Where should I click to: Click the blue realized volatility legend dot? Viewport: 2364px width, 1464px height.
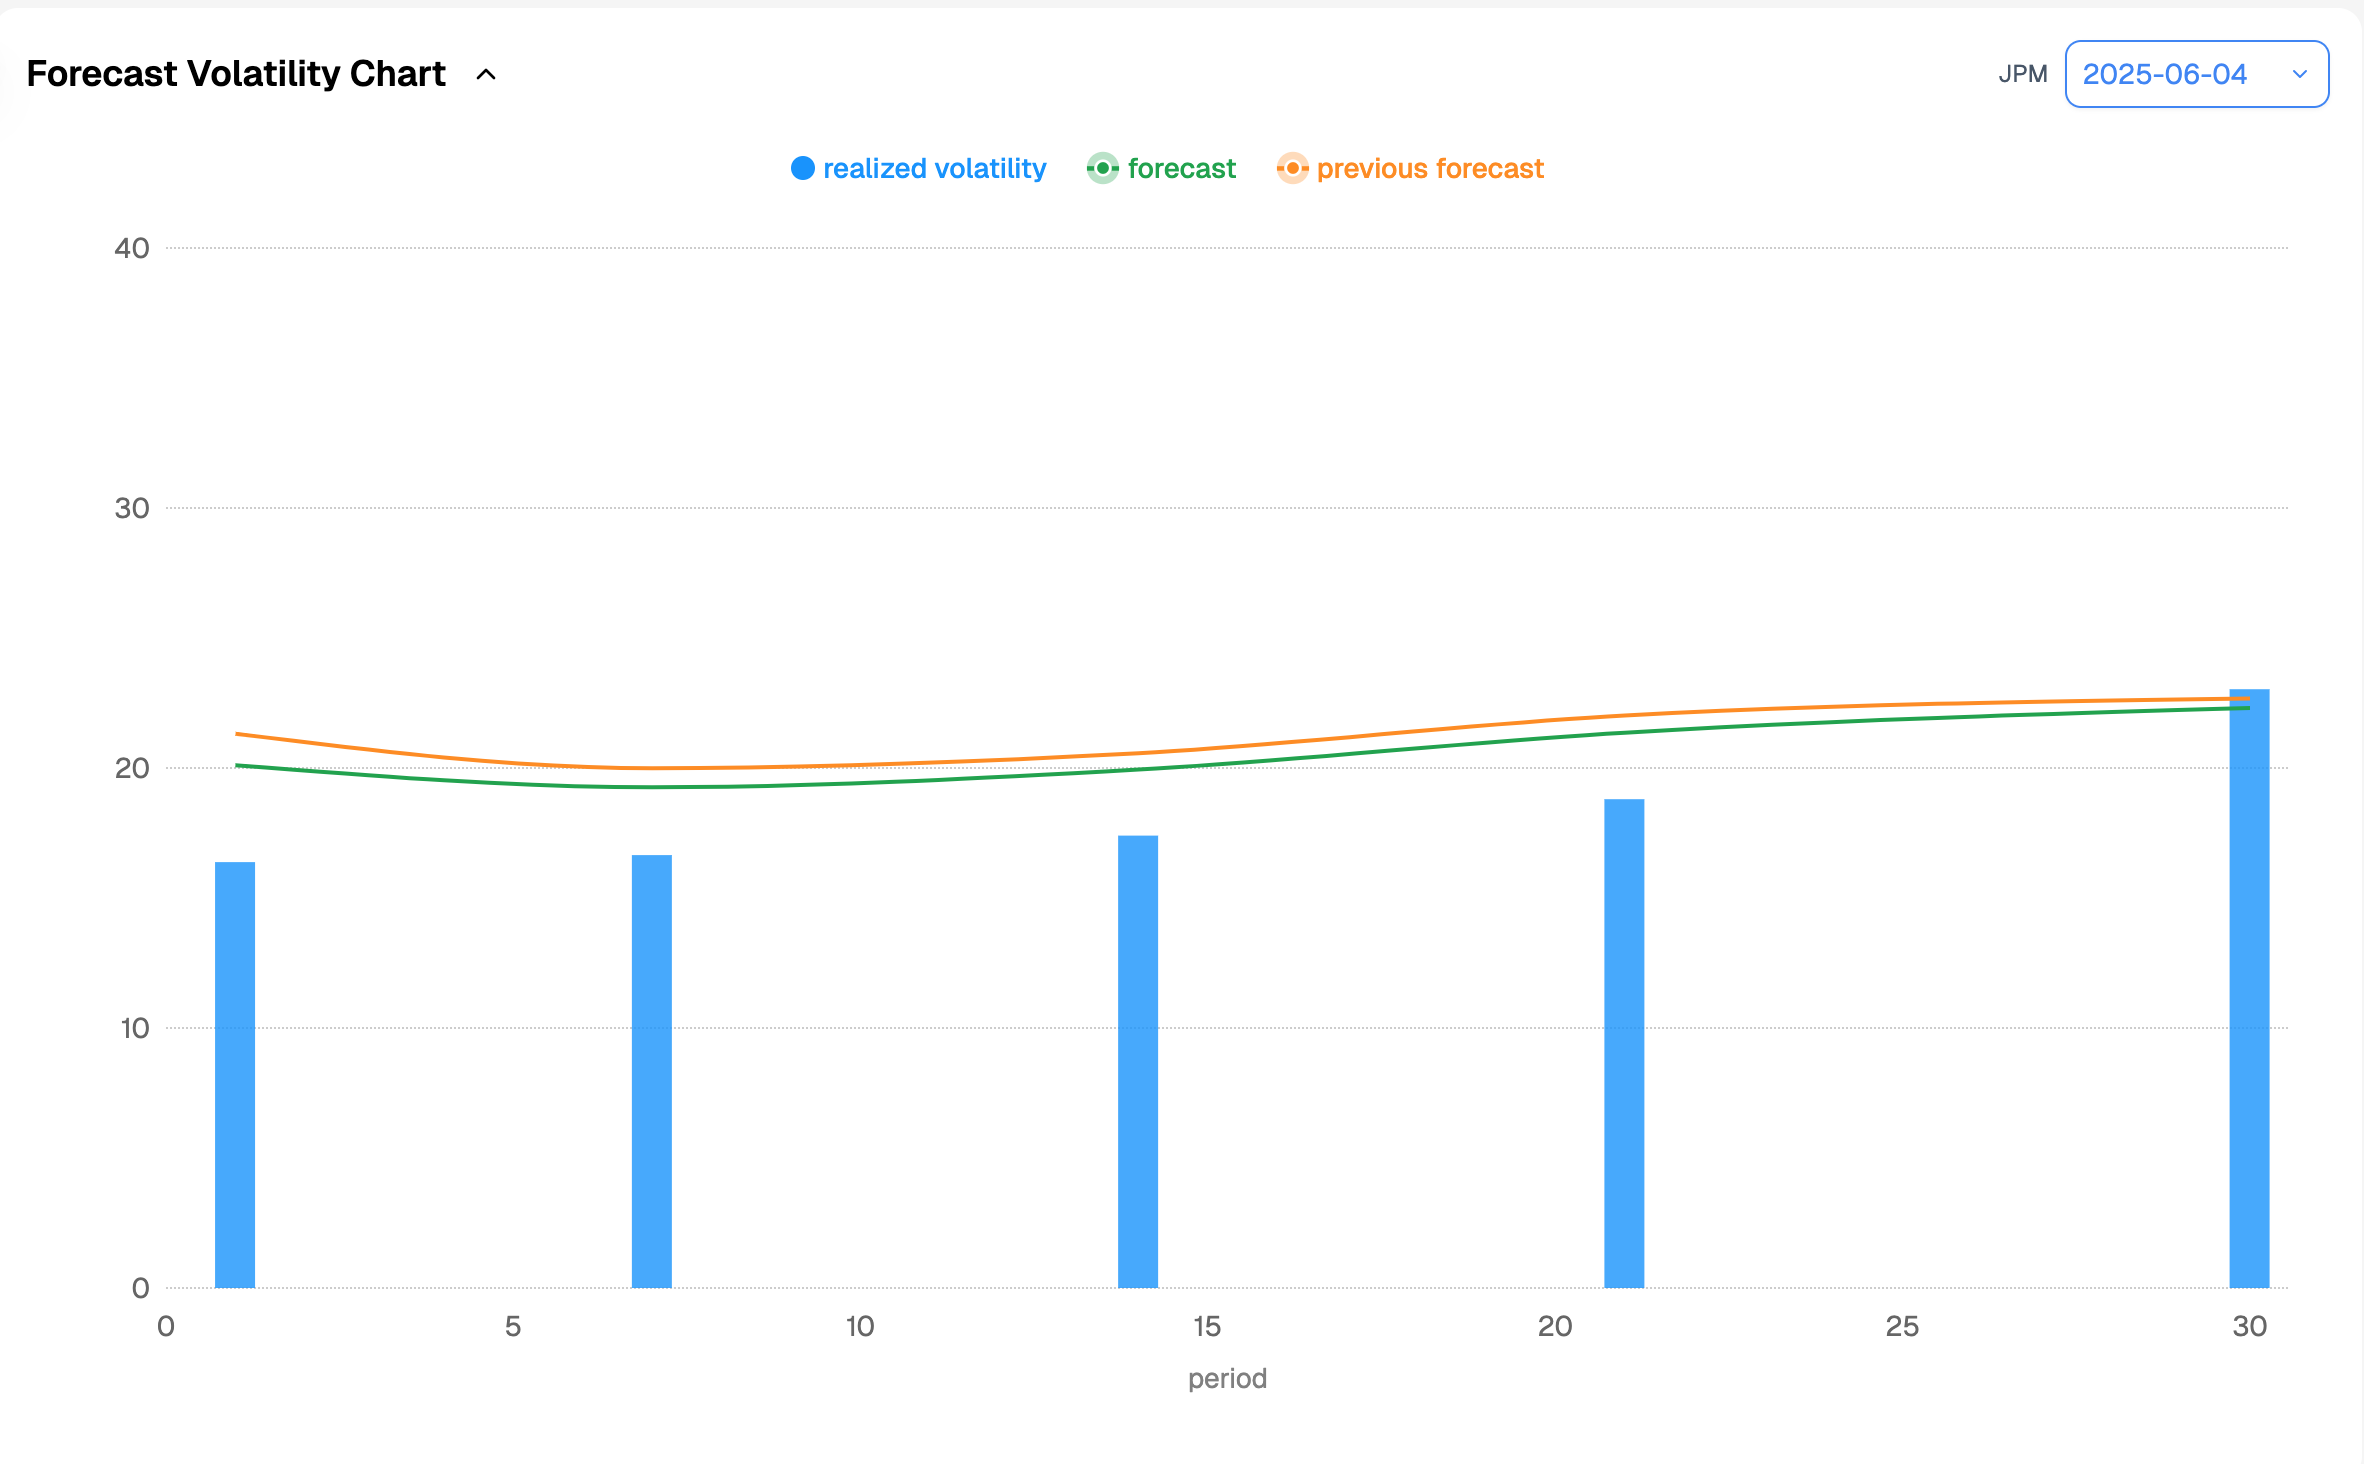(803, 168)
